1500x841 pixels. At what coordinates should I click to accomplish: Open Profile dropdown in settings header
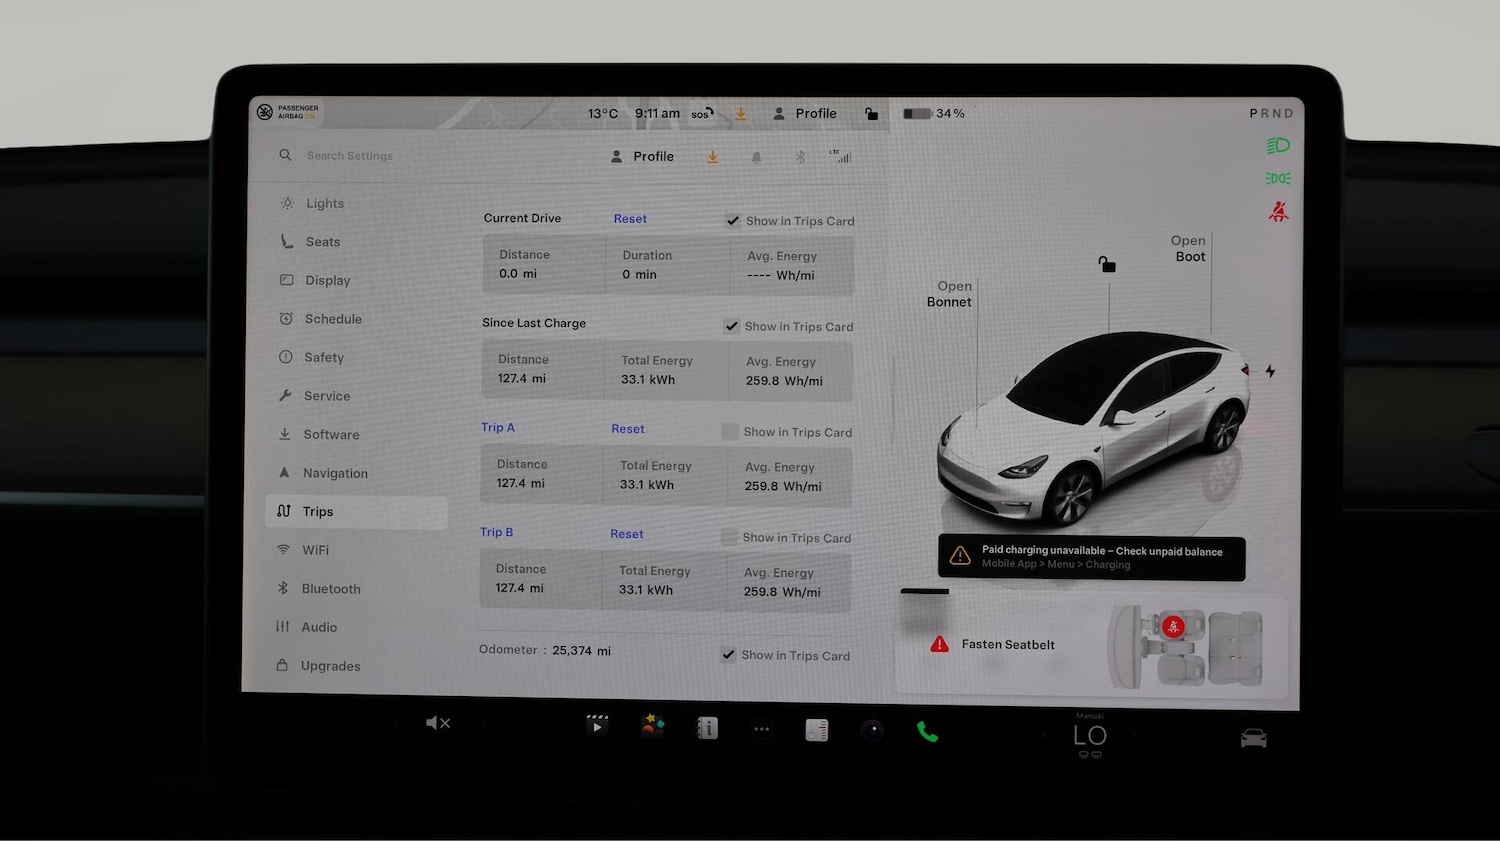[642, 157]
